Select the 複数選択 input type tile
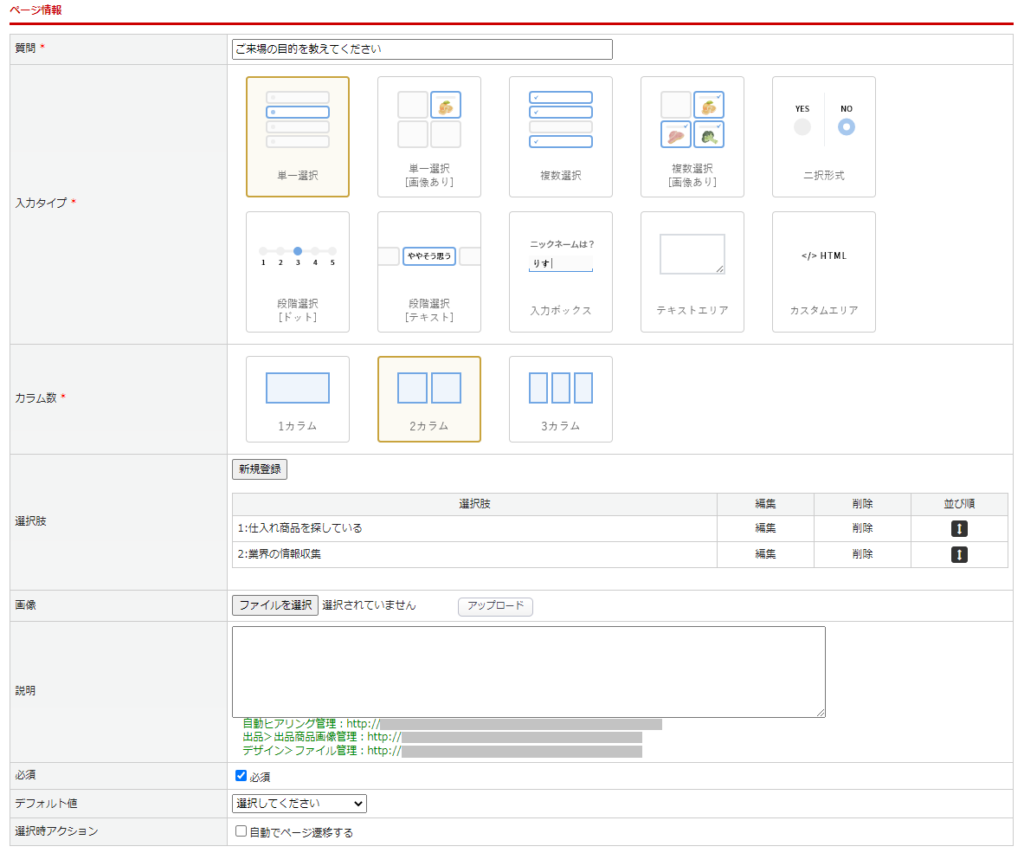 click(x=560, y=137)
